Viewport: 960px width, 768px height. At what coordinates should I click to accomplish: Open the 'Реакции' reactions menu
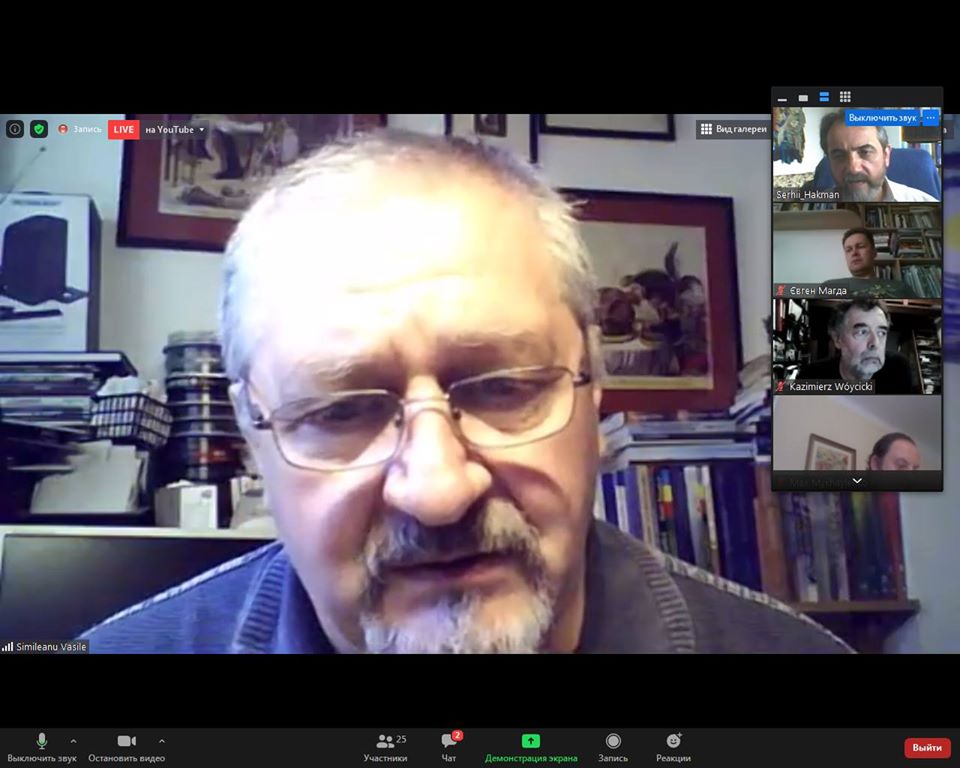[673, 748]
